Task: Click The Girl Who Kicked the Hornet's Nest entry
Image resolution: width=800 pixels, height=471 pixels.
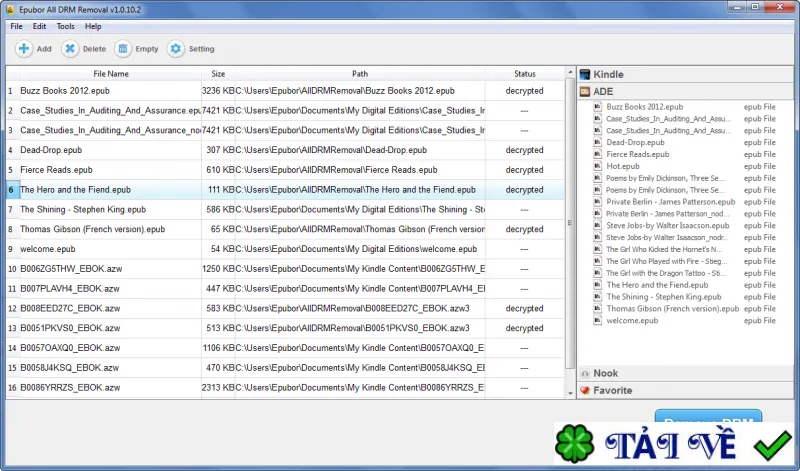Action: [x=664, y=250]
